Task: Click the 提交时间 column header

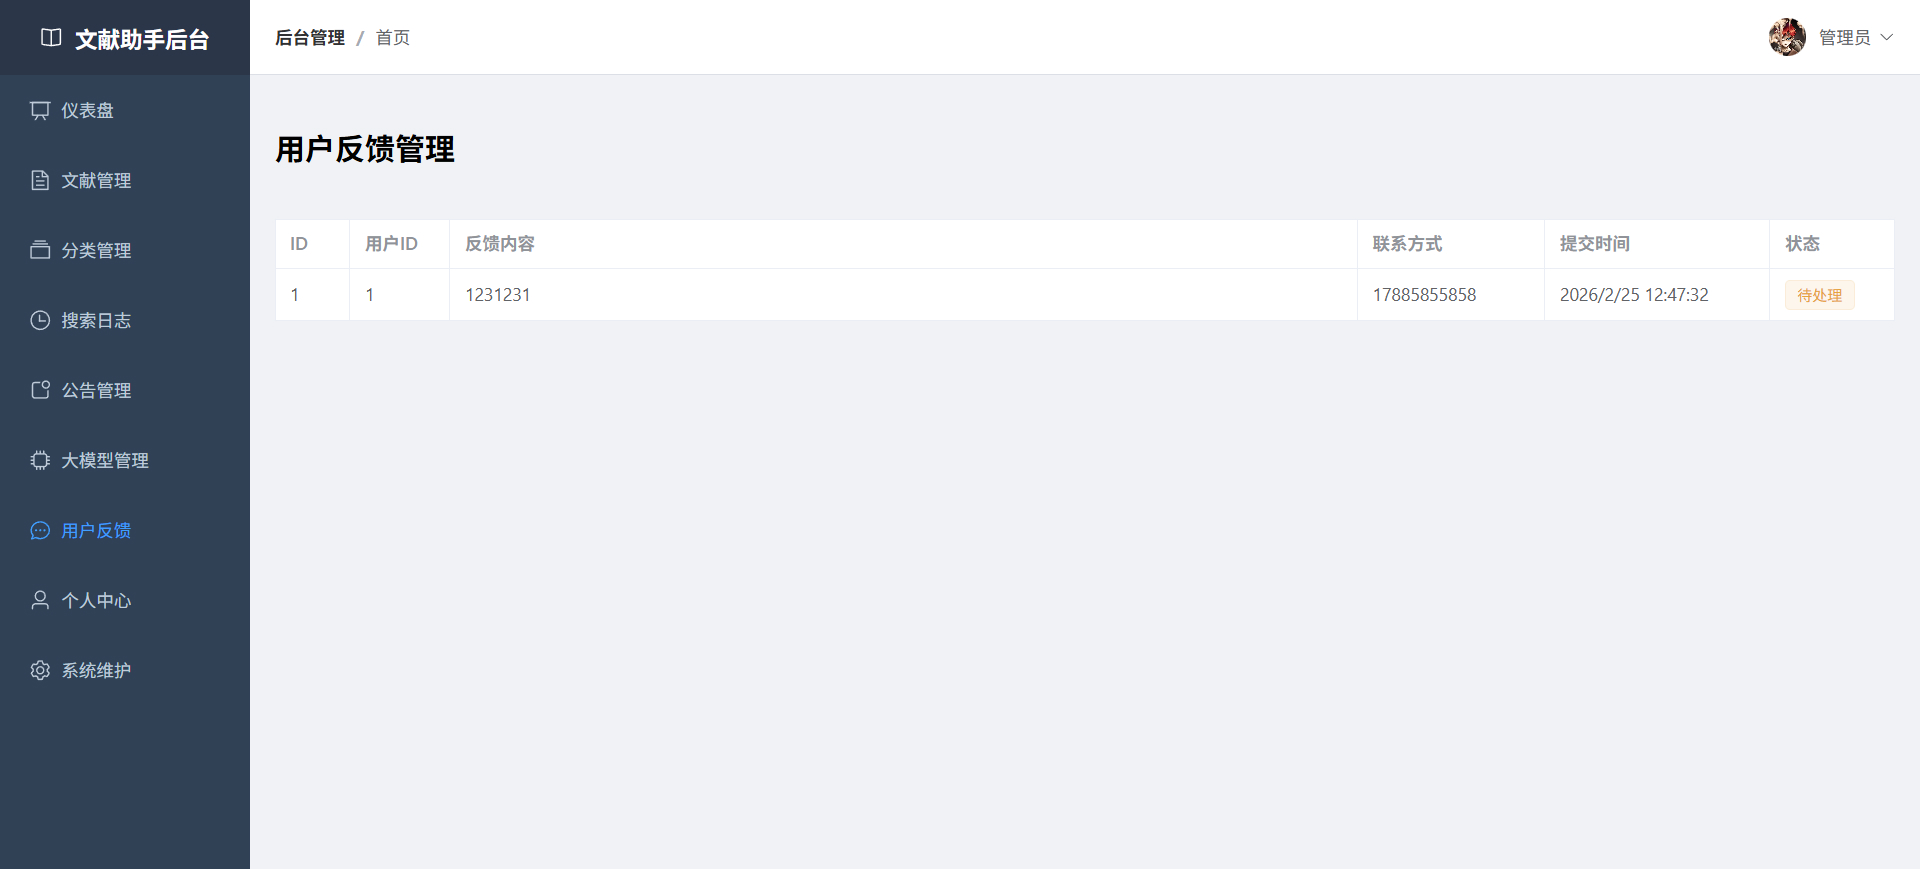Action: 1595,244
